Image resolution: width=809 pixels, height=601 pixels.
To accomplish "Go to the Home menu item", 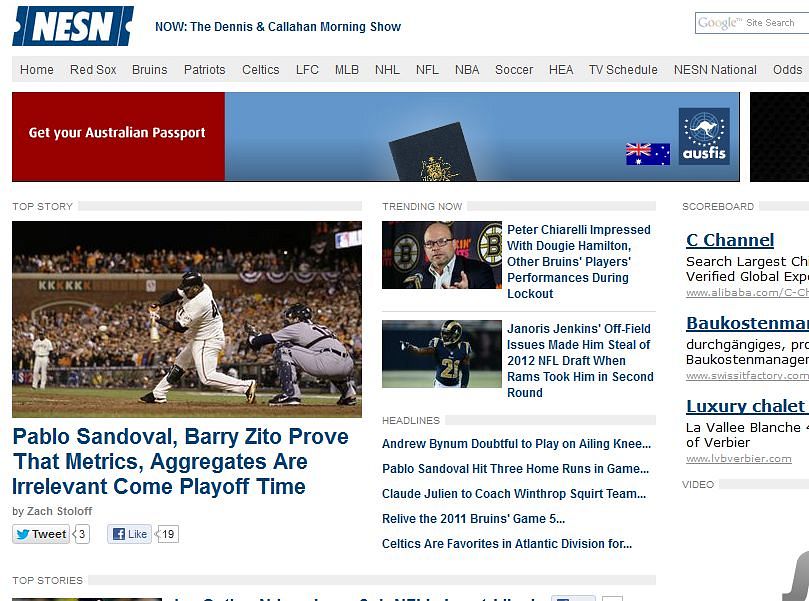I will pyautogui.click(x=37, y=70).
